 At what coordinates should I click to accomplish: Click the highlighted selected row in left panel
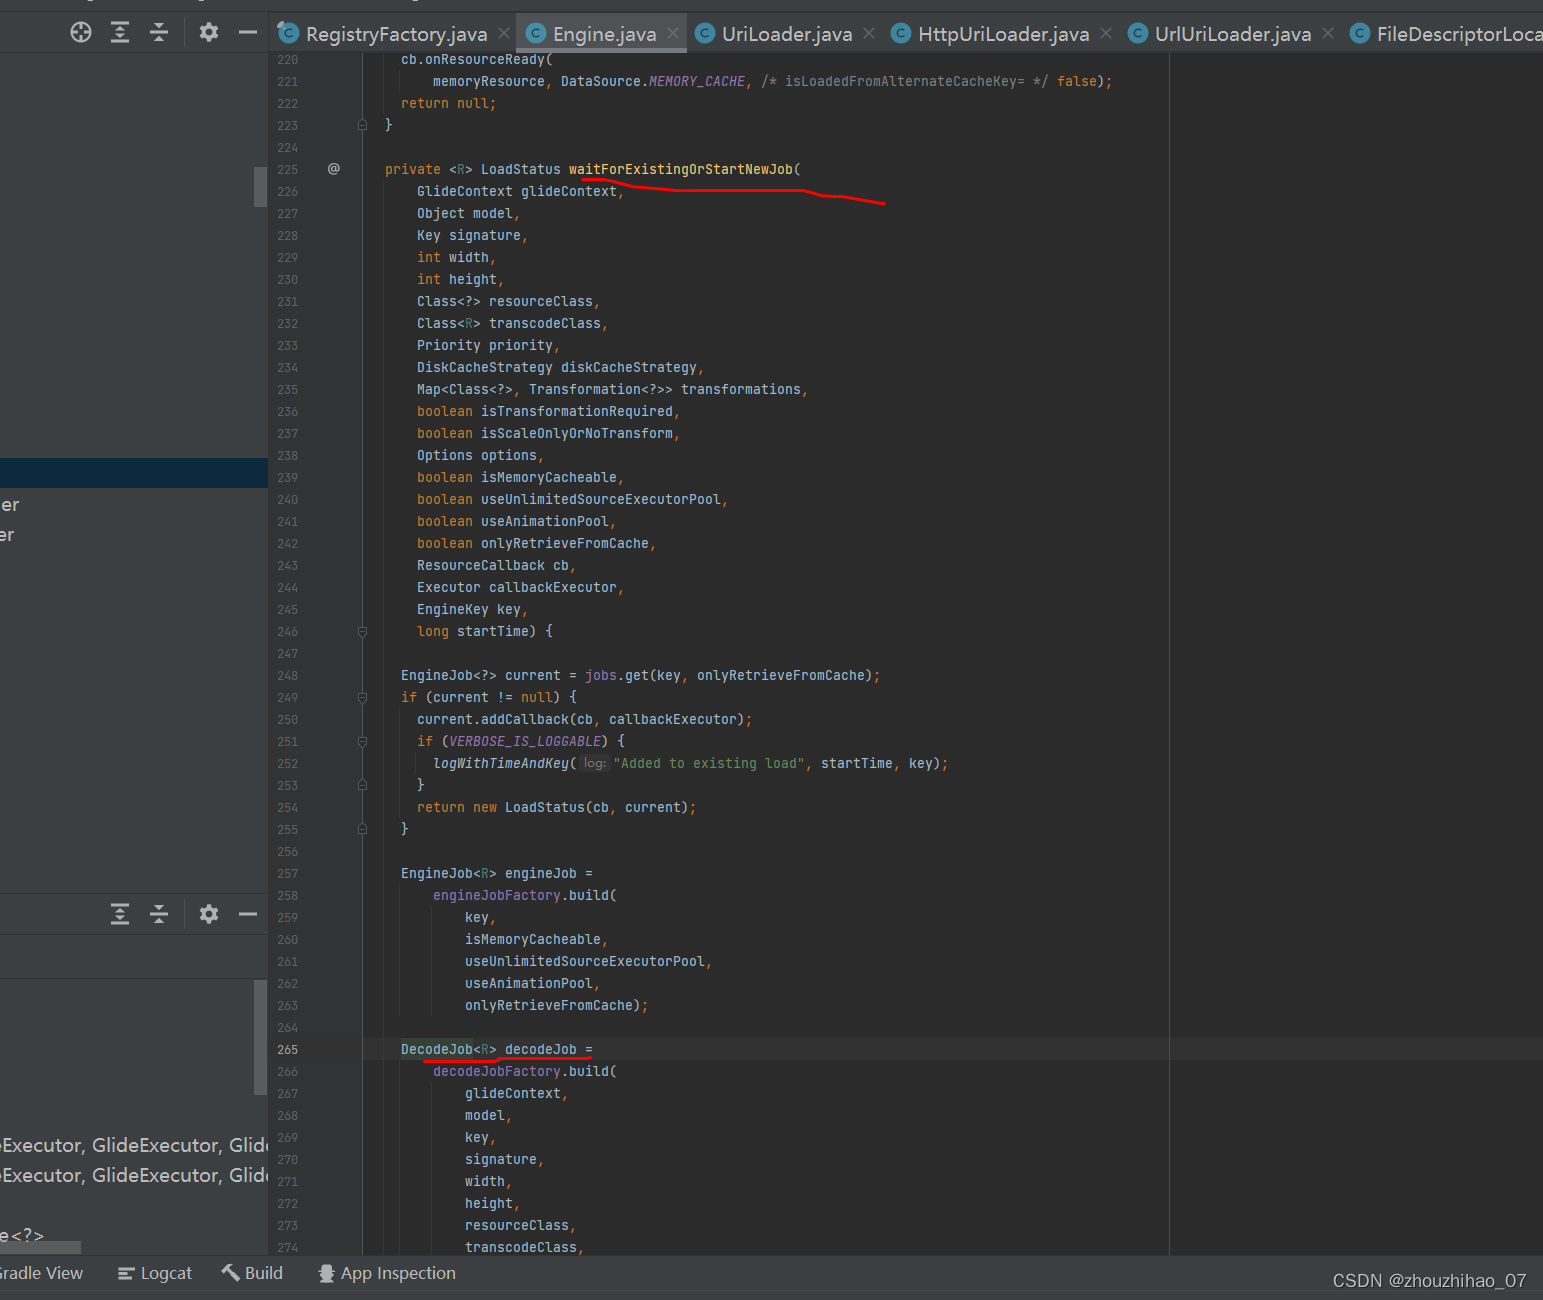(134, 473)
